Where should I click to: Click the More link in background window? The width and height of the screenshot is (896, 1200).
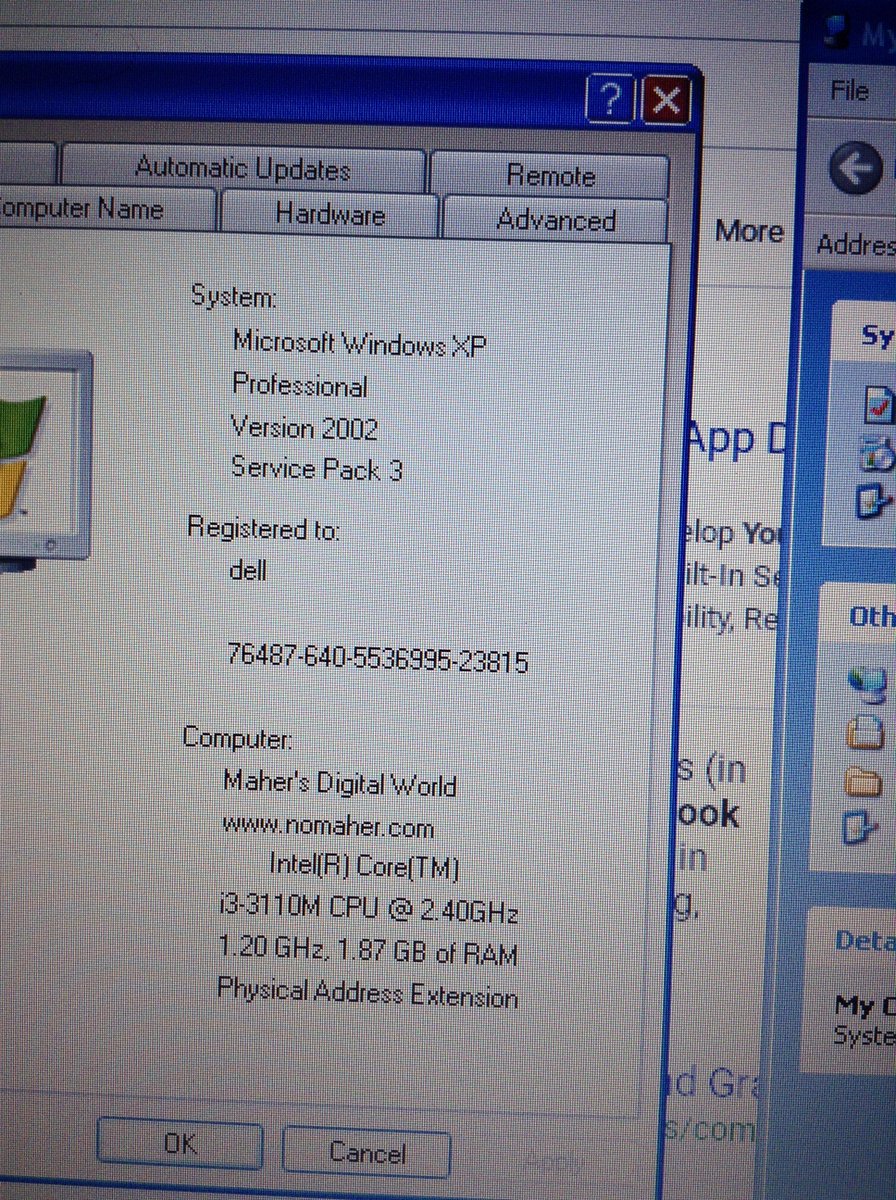[x=748, y=231]
